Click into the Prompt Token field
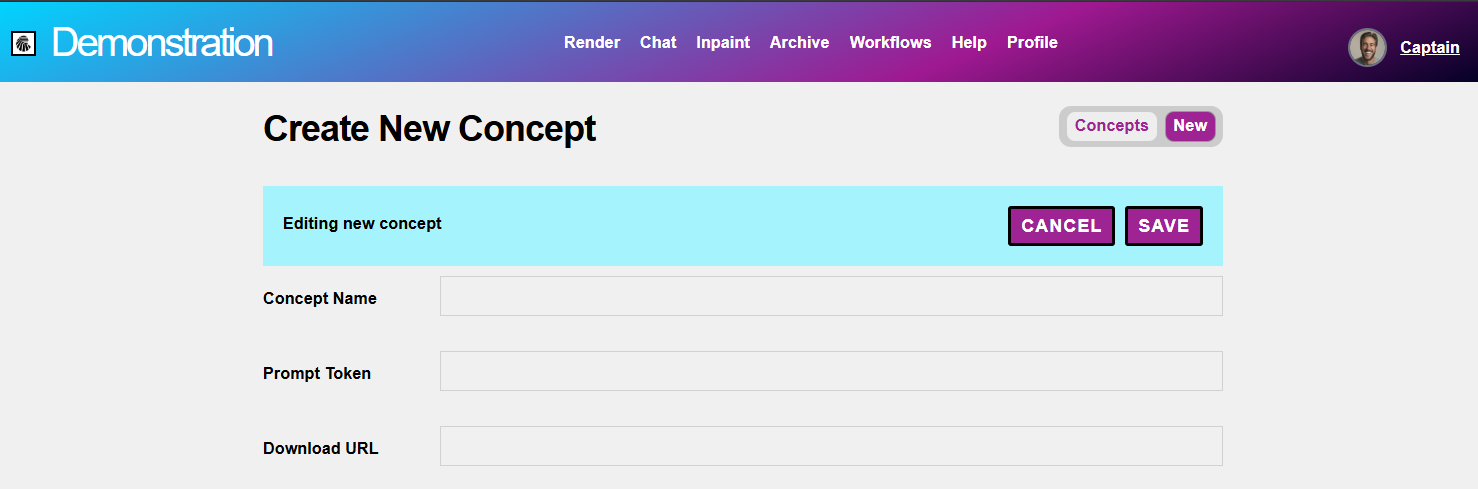The height and width of the screenshot is (489, 1478). 831,371
